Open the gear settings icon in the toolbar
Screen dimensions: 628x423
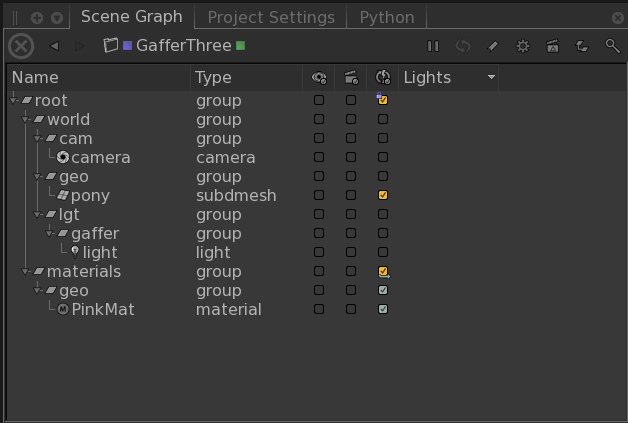point(522,46)
